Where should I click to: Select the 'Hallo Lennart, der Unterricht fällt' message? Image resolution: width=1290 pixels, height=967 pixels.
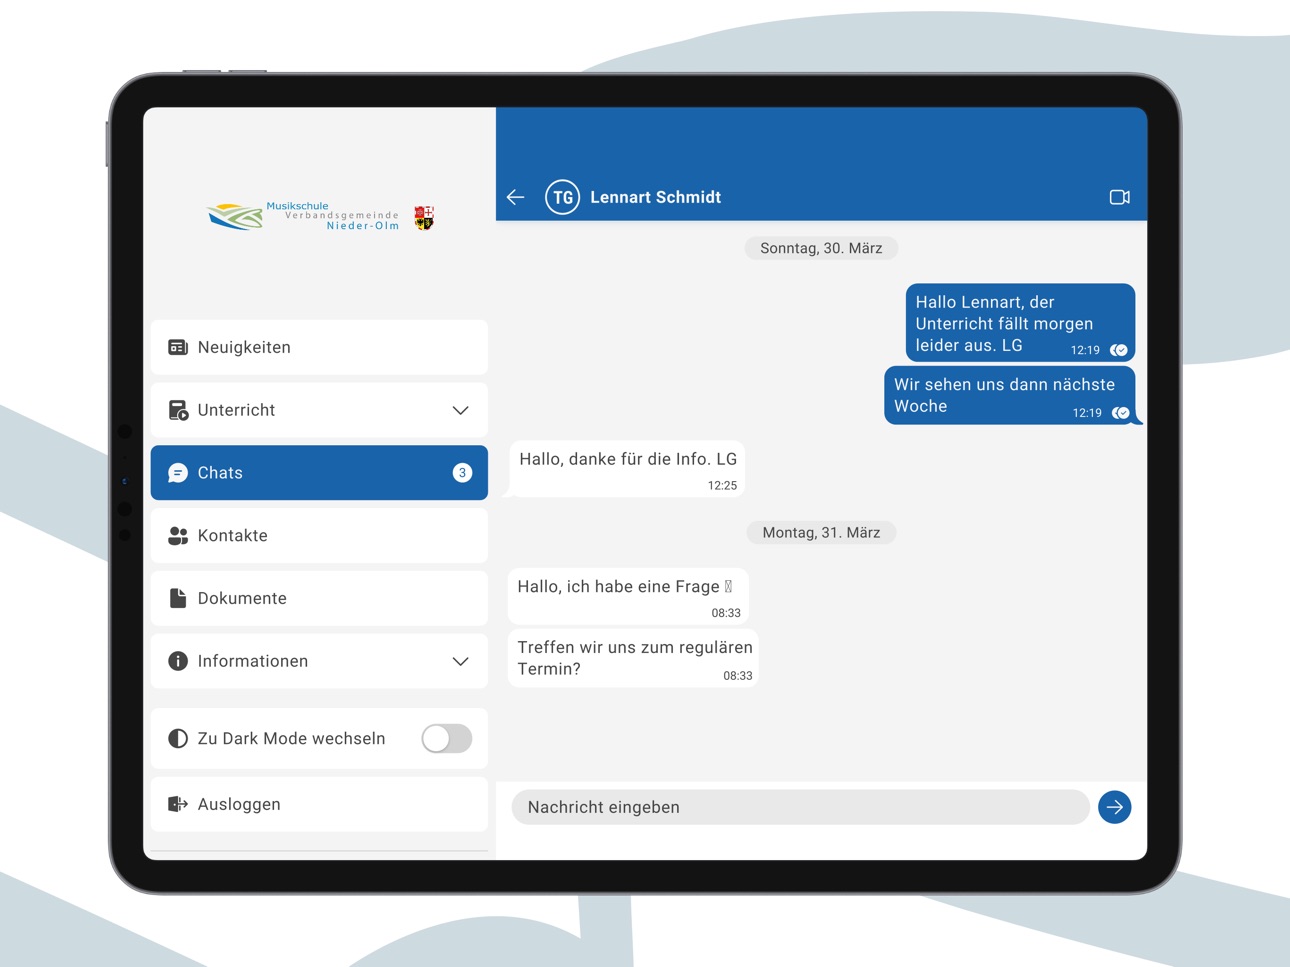pyautogui.click(x=1020, y=323)
